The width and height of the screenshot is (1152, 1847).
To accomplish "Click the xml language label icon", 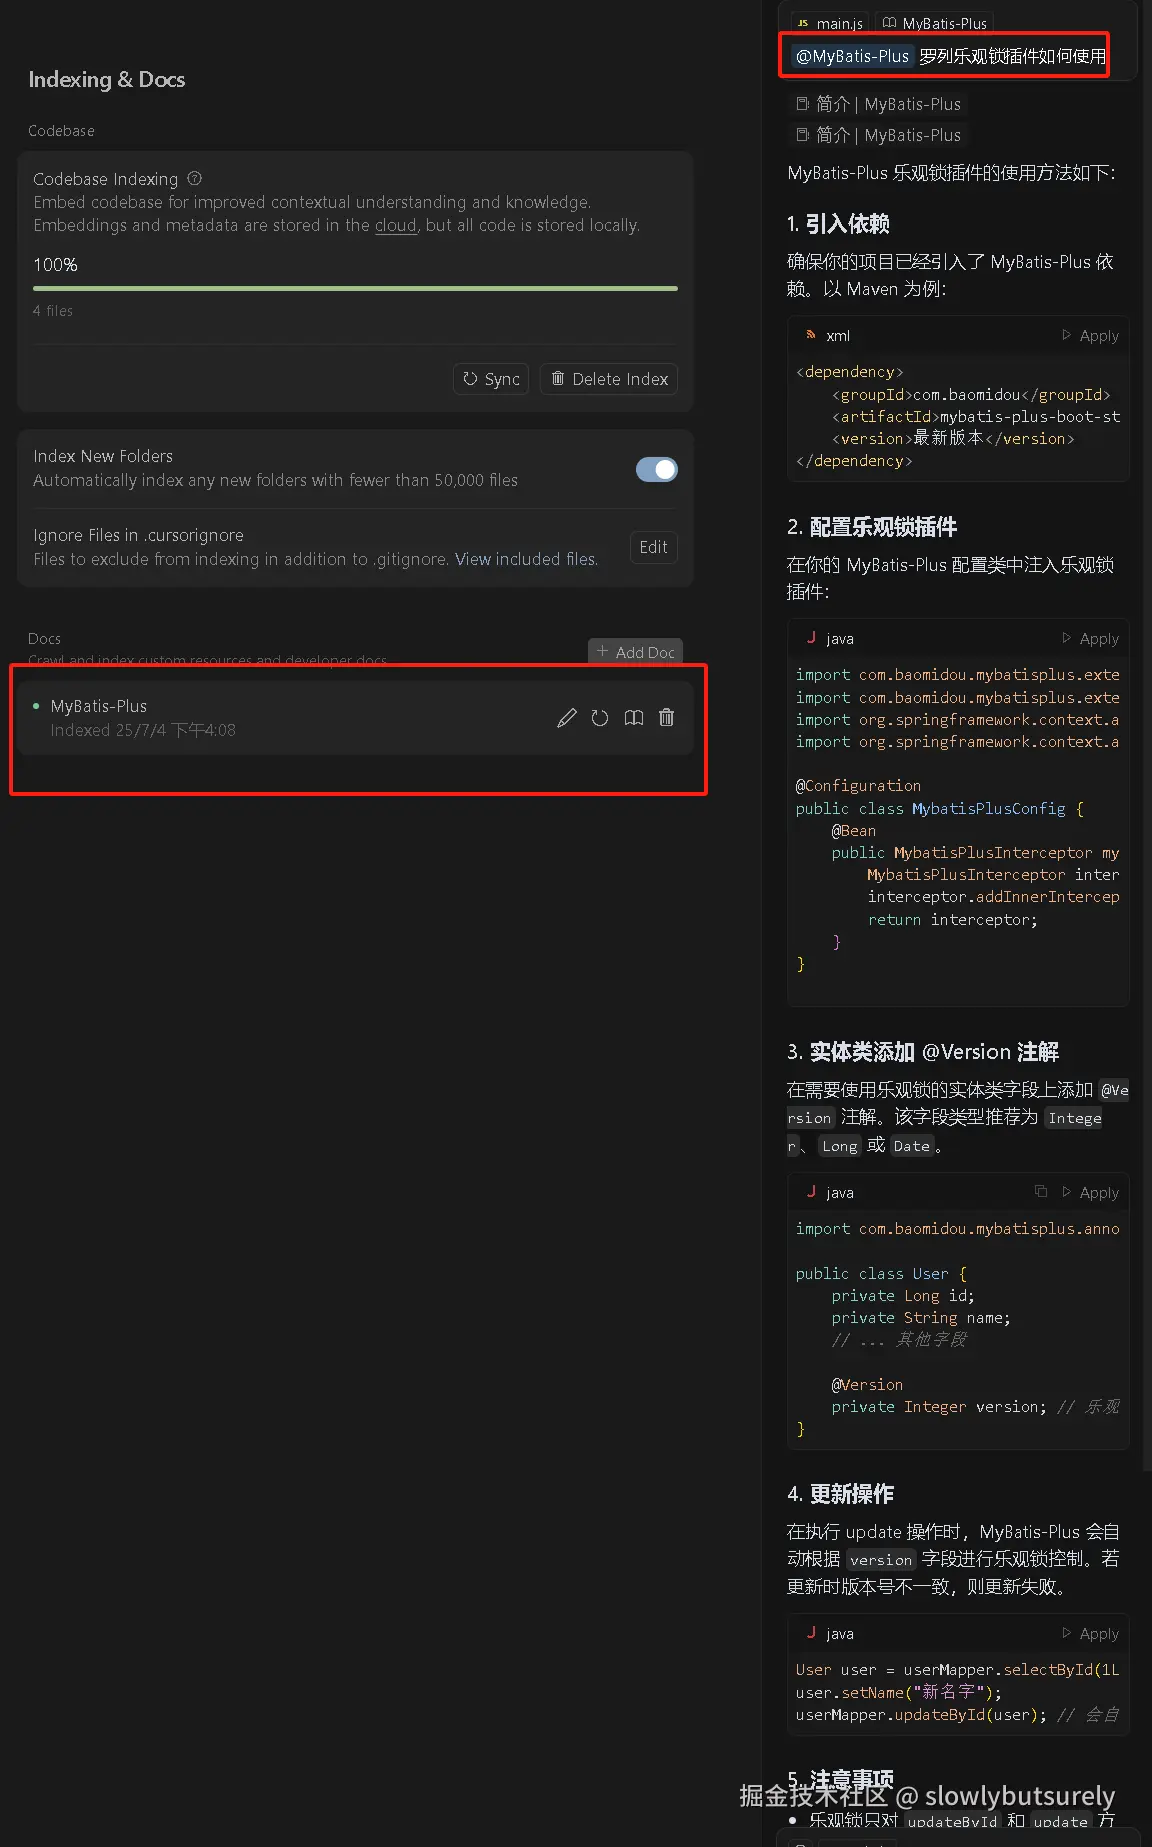I will 811,335.
